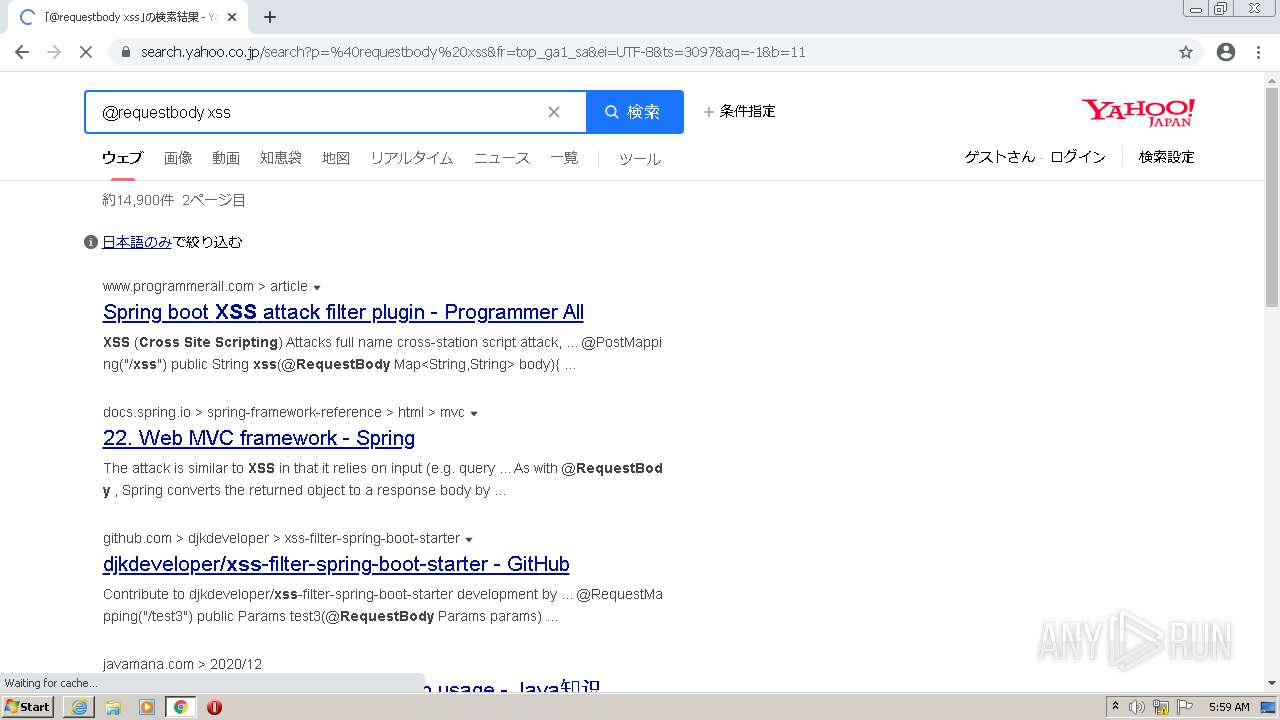Click the javamana.com > 2020/12 breadcrumb
The width and height of the screenshot is (1280, 720).
(x=182, y=664)
